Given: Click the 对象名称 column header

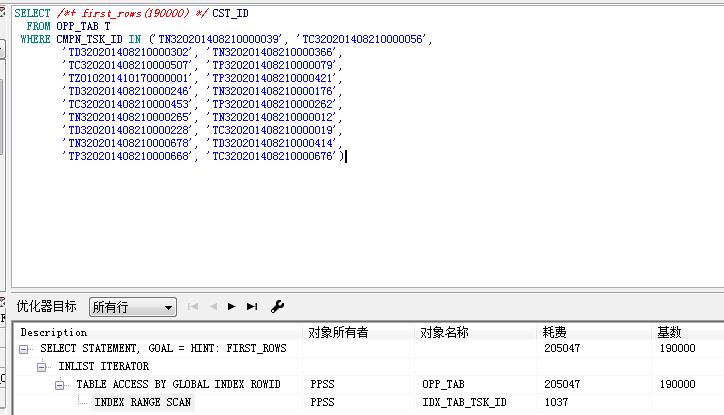Looking at the screenshot, I should 444,332.
